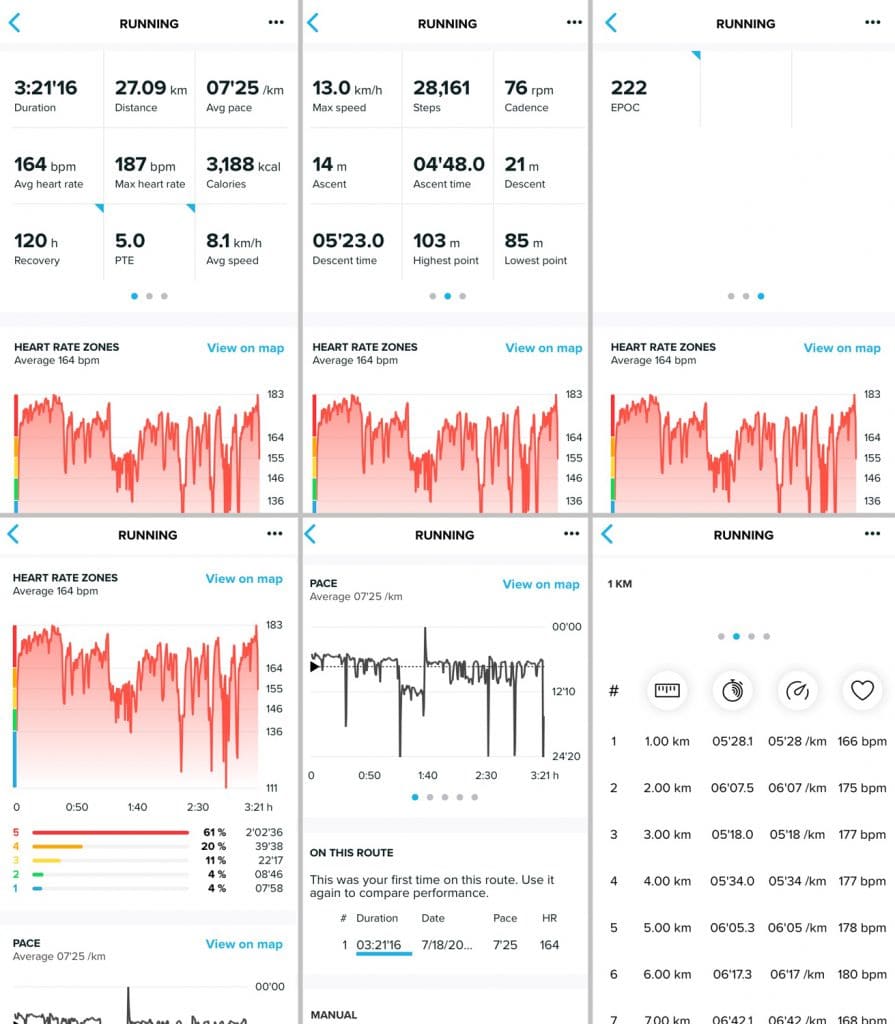Select the first page dot on the EPOC screen
The width and height of the screenshot is (895, 1024).
[731, 296]
